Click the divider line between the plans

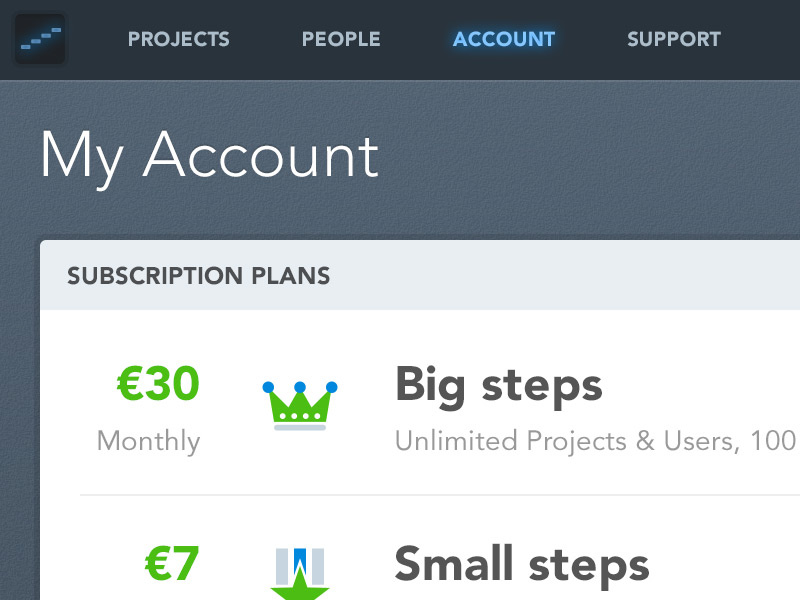click(440, 495)
